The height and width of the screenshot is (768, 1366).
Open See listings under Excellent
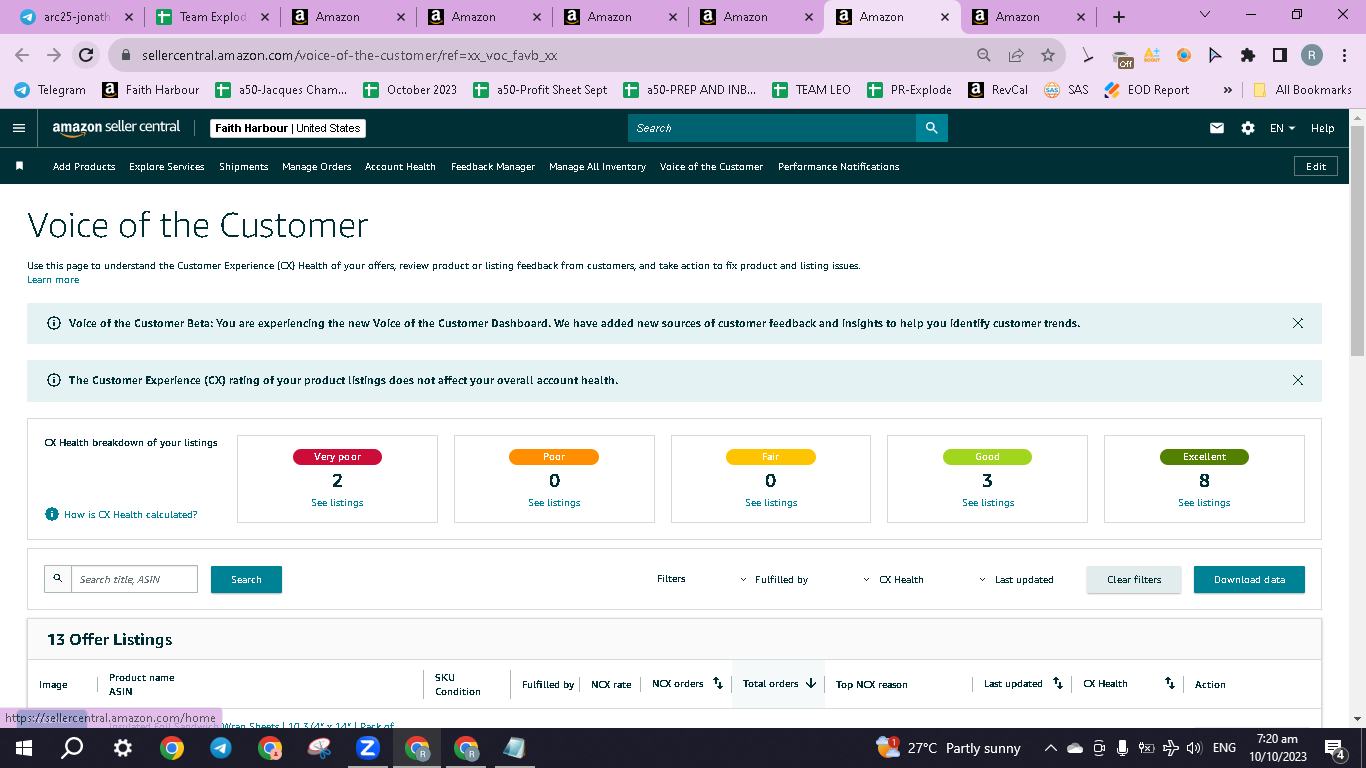1204,503
